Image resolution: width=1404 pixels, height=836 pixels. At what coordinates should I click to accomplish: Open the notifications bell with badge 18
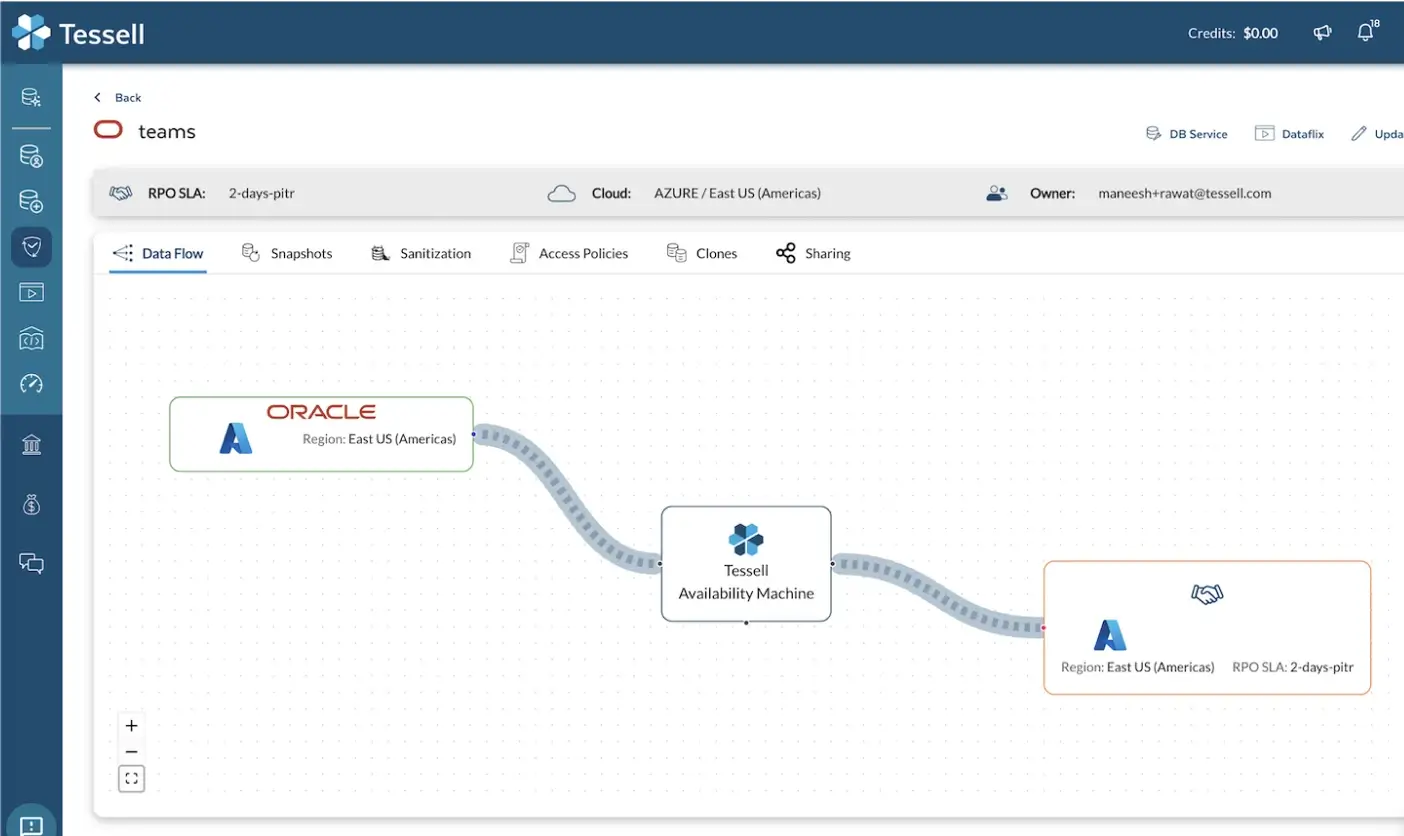(1366, 32)
